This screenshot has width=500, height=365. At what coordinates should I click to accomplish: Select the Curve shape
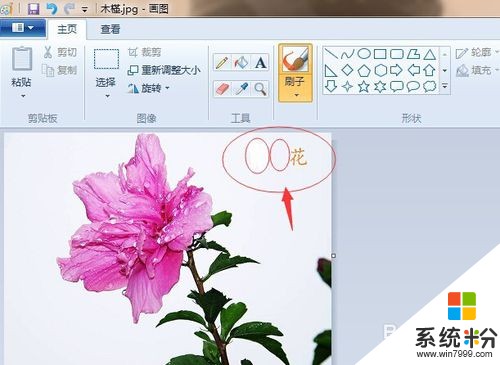point(347,54)
